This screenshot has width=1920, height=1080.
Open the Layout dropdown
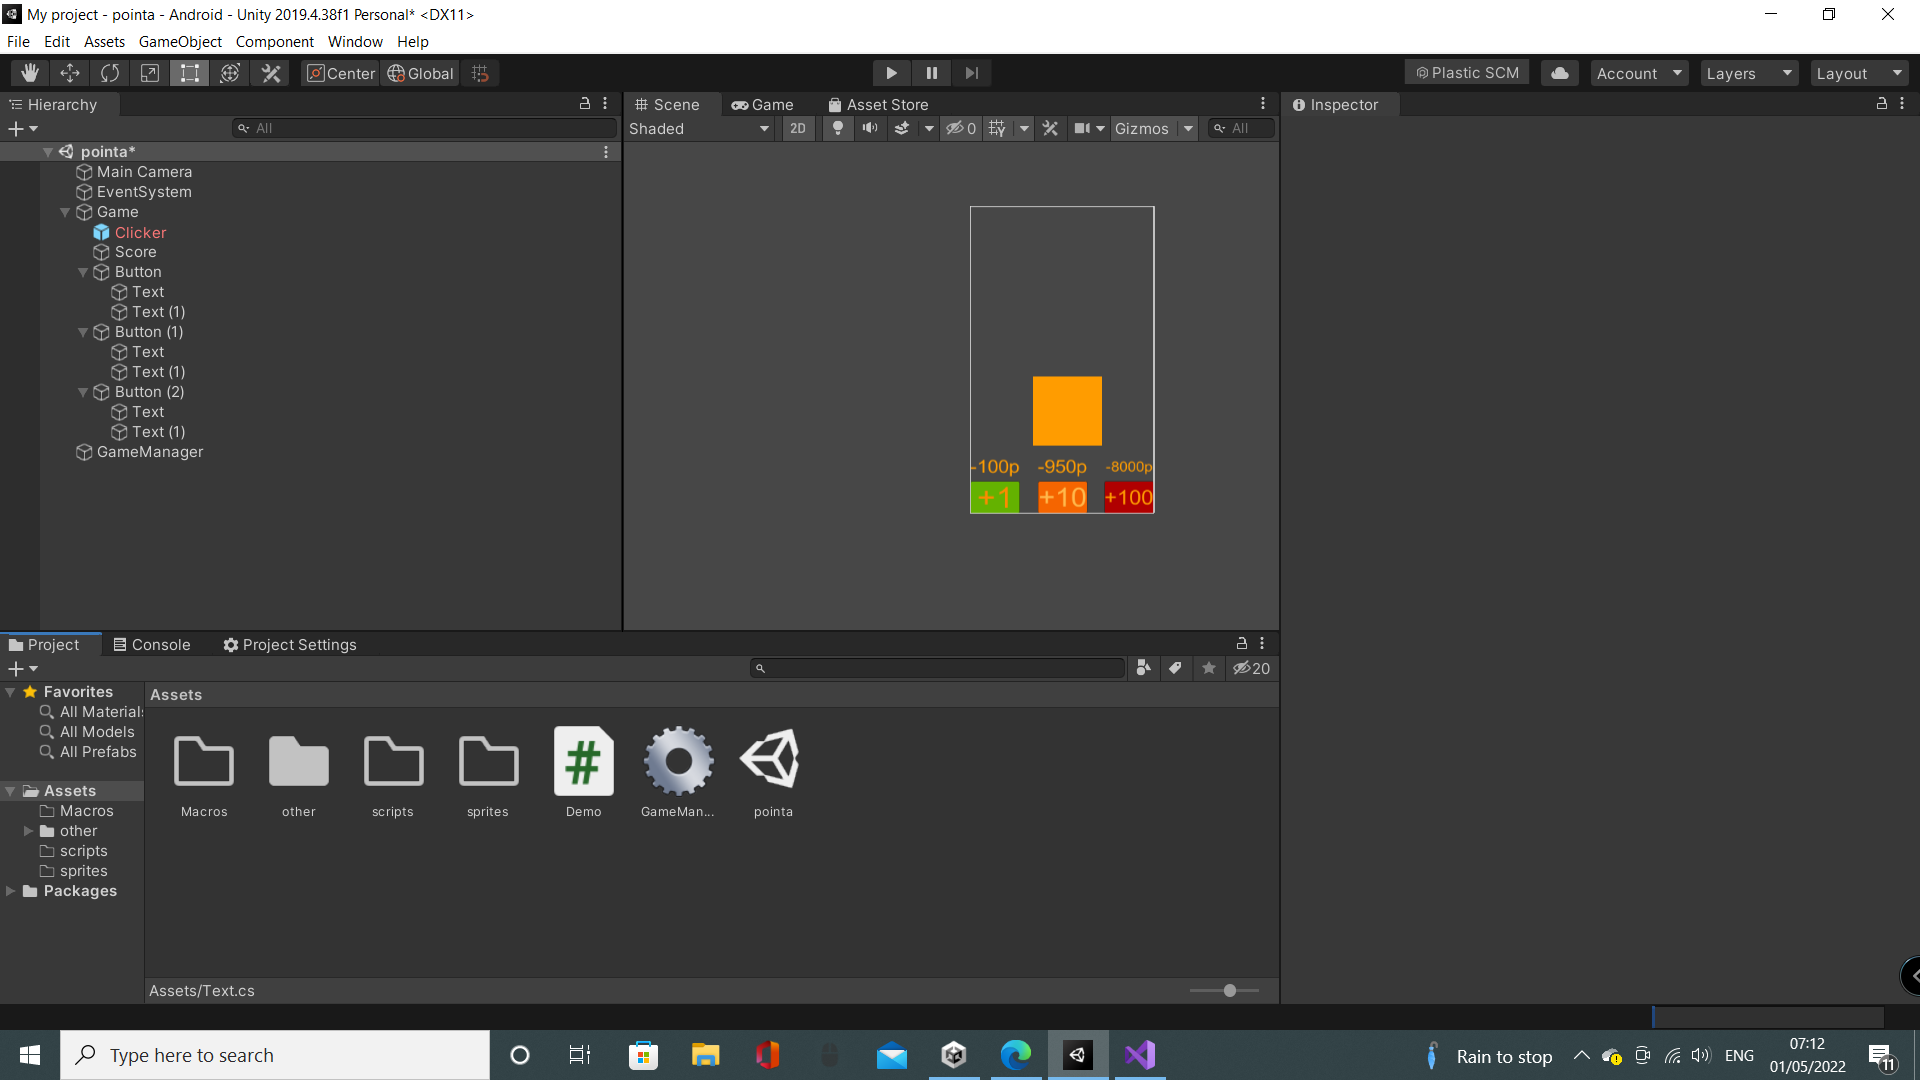1858,72
